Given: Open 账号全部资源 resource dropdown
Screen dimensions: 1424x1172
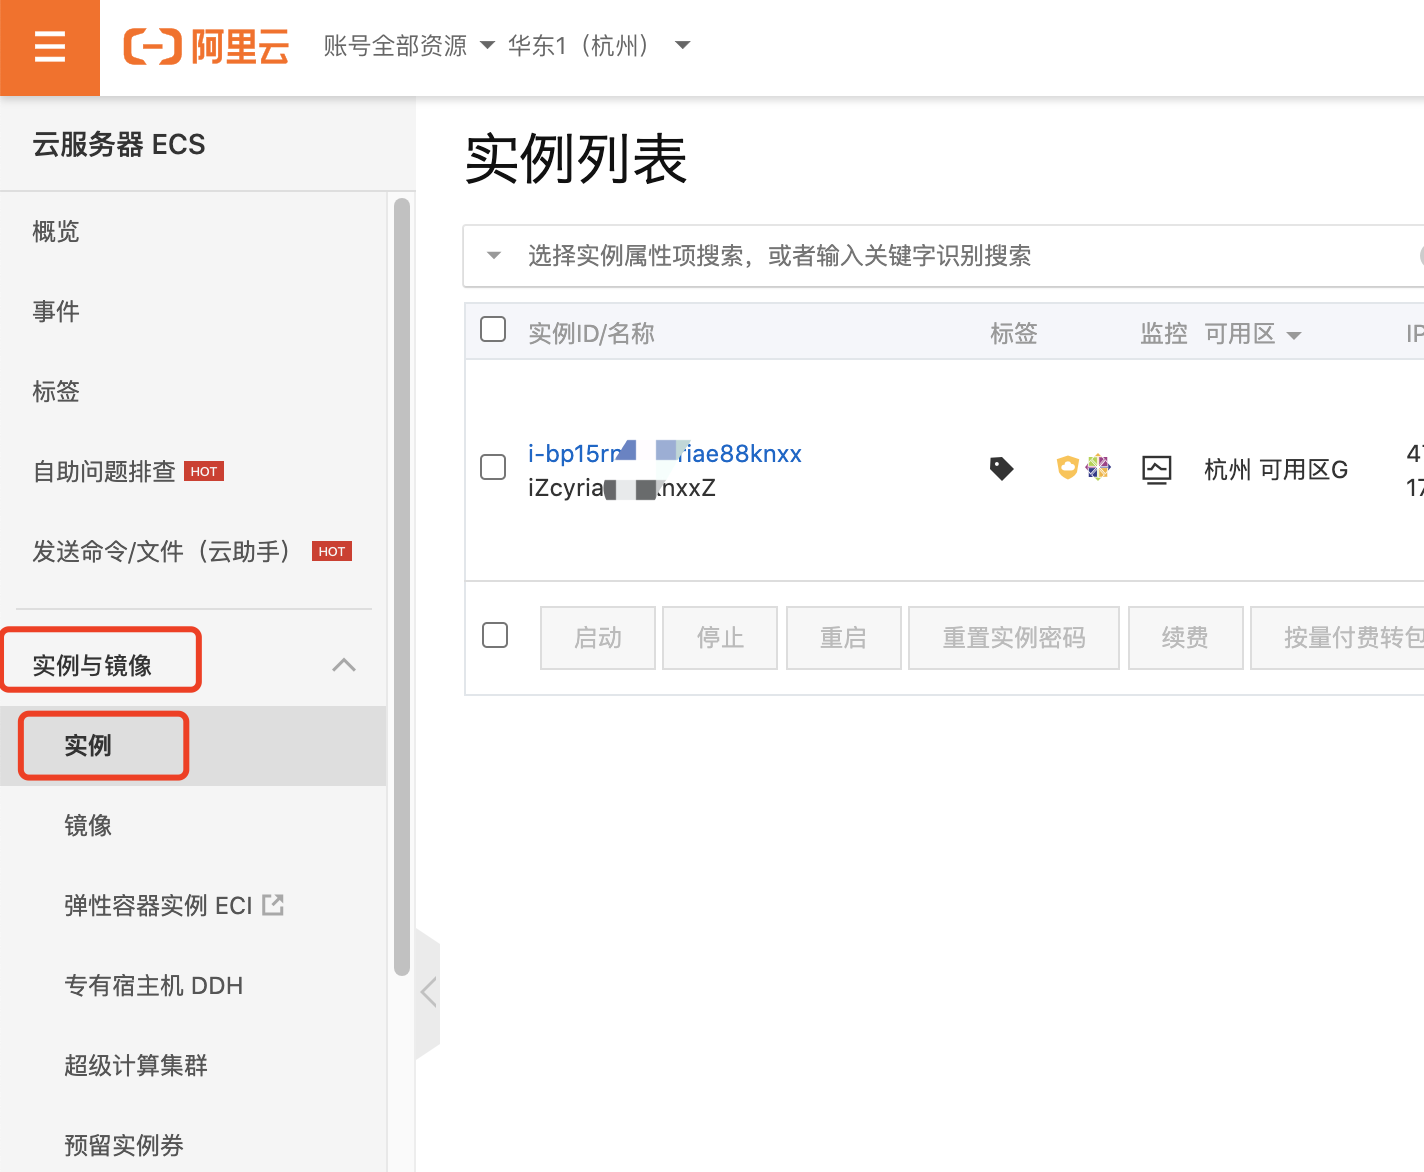Looking at the screenshot, I should pyautogui.click(x=409, y=46).
